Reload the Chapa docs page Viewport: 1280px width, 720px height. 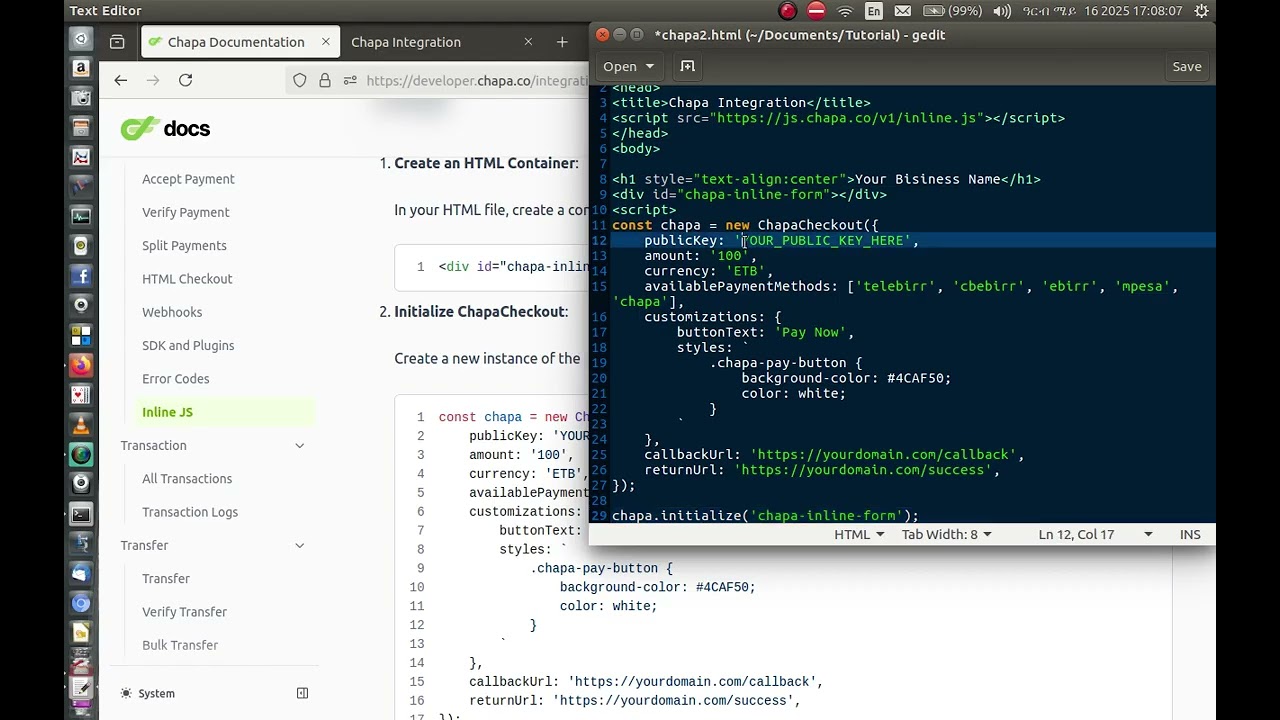click(185, 80)
